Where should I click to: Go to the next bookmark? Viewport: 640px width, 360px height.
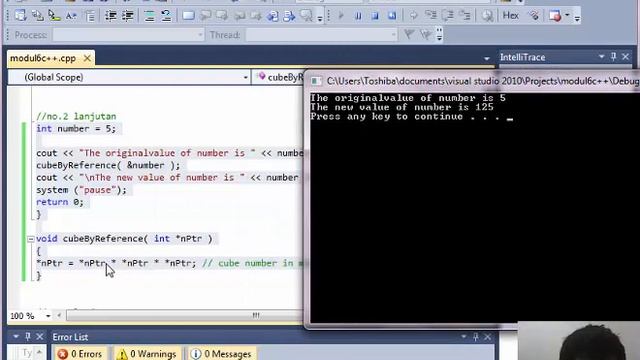pyautogui.click(x=222, y=16)
